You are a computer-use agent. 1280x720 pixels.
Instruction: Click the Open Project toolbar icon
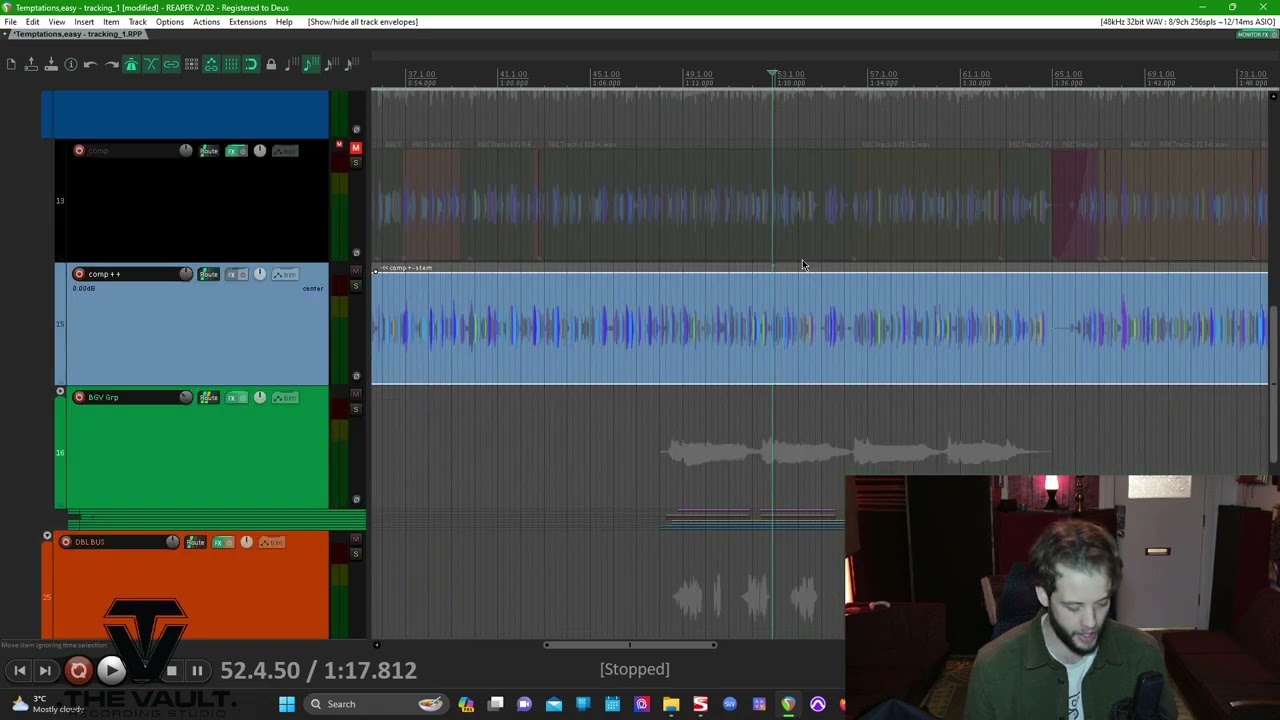(x=31, y=64)
